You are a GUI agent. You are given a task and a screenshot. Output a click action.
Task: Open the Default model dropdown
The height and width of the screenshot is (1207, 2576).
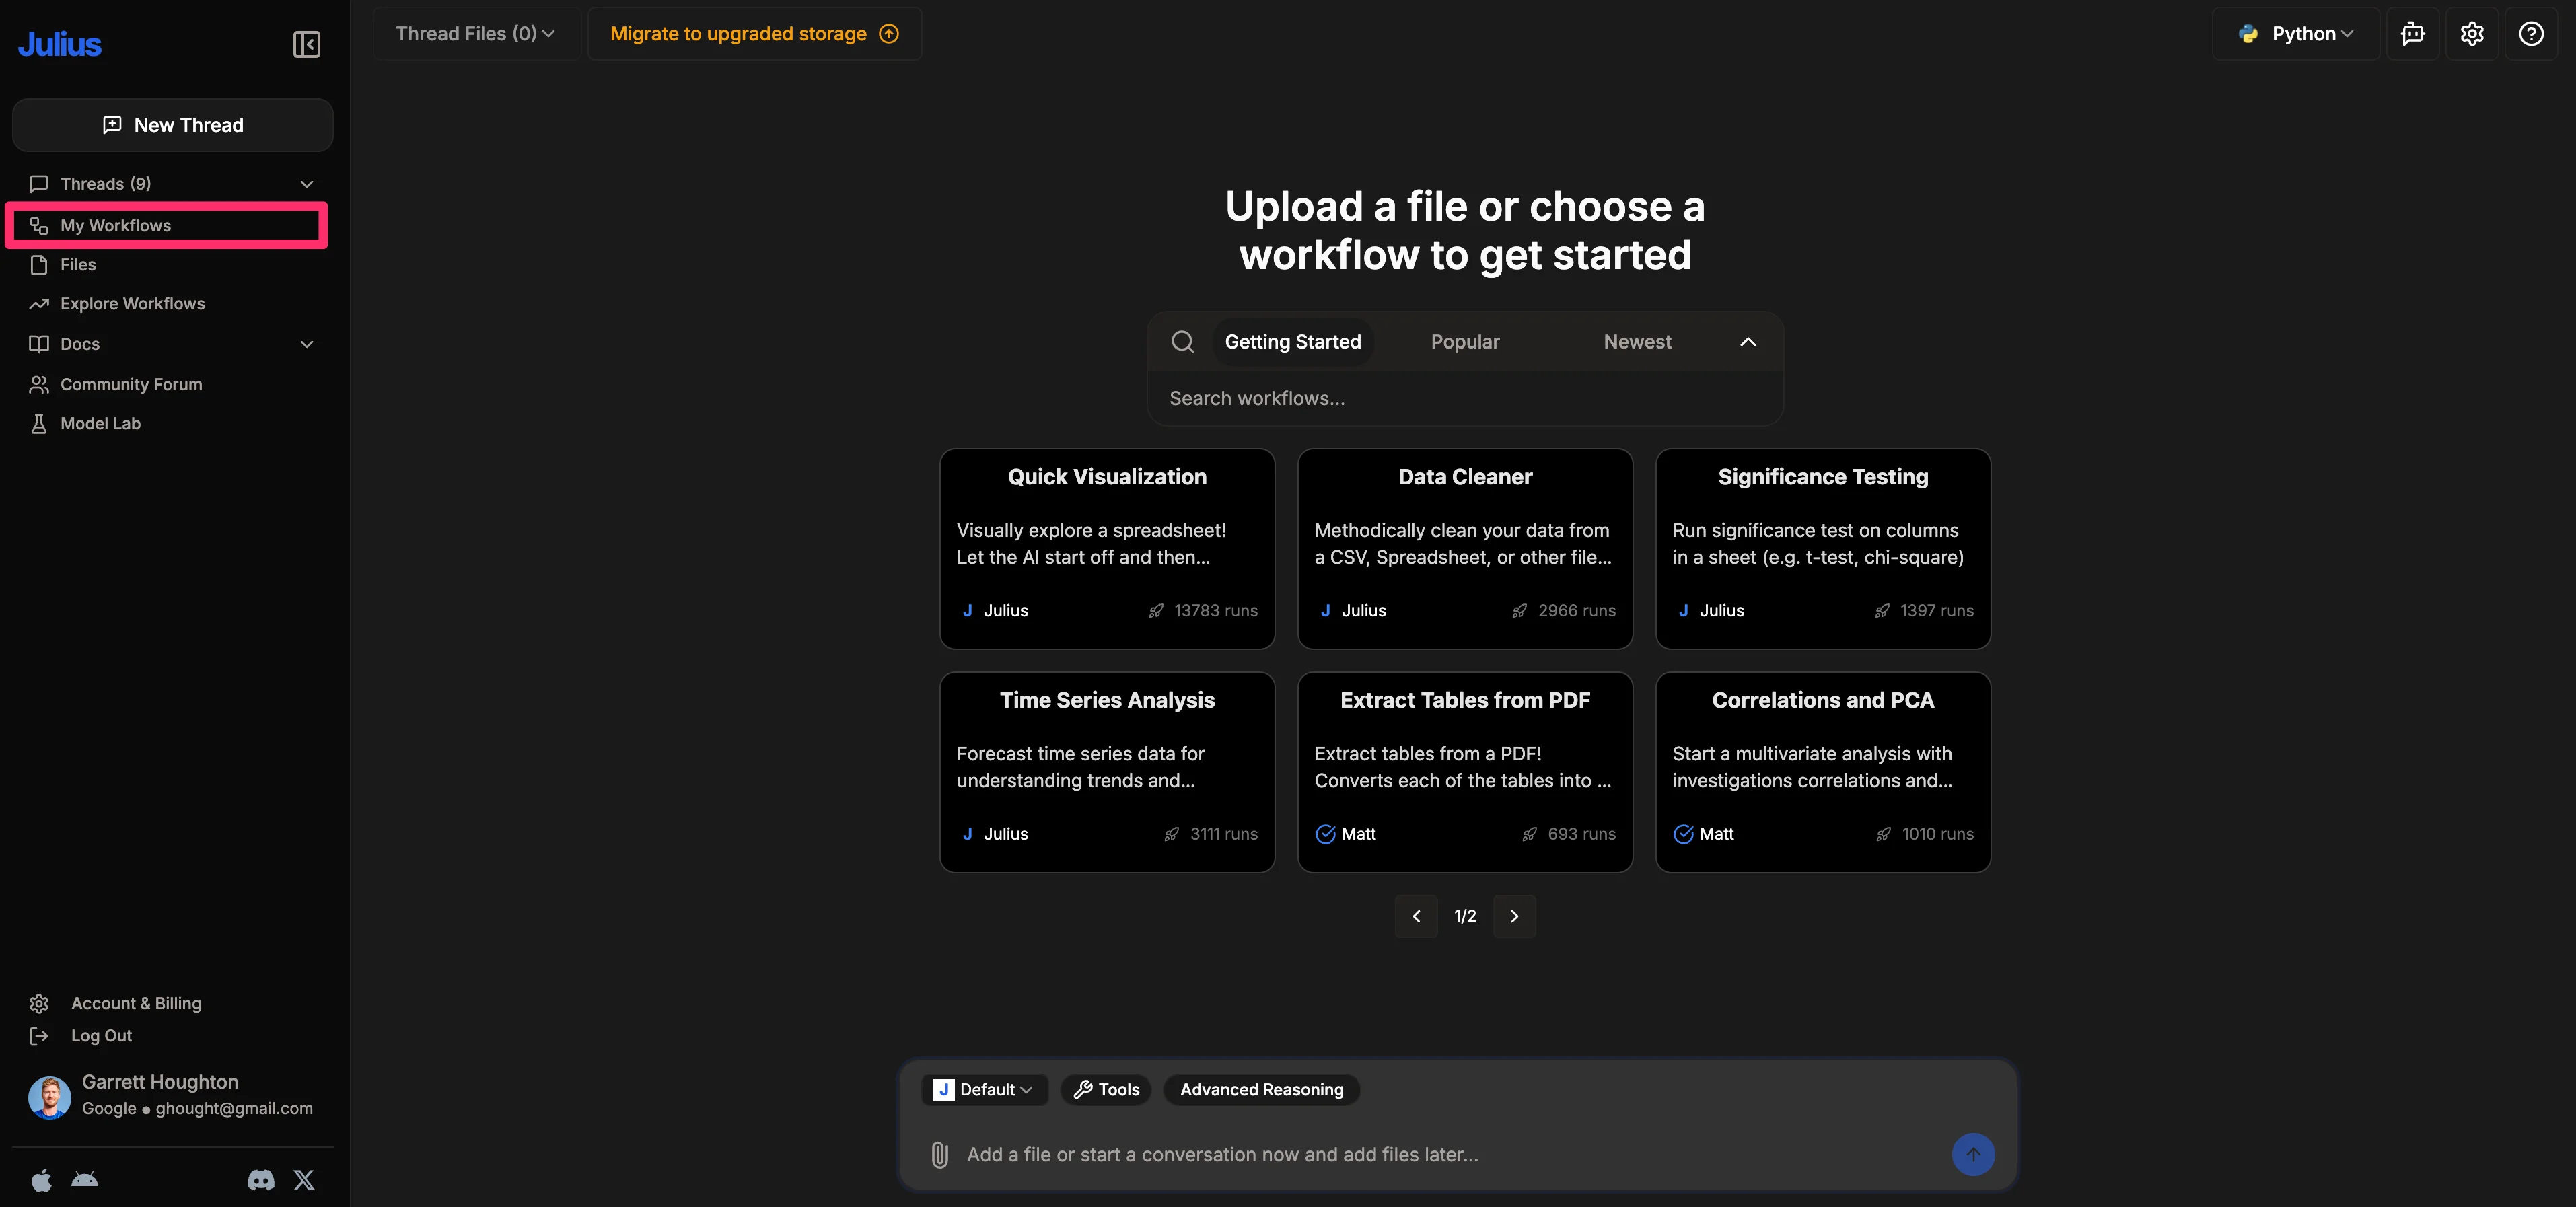pos(984,1089)
